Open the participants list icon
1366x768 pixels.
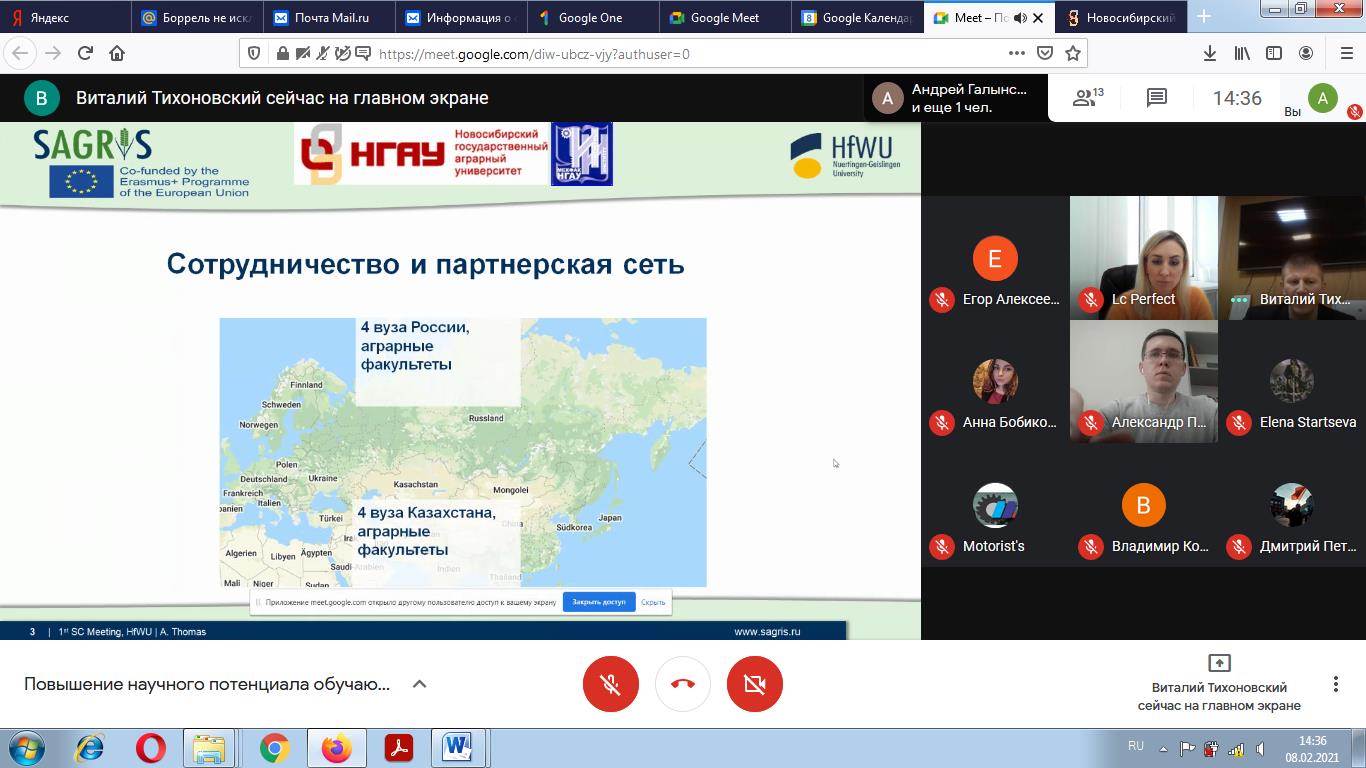1086,98
